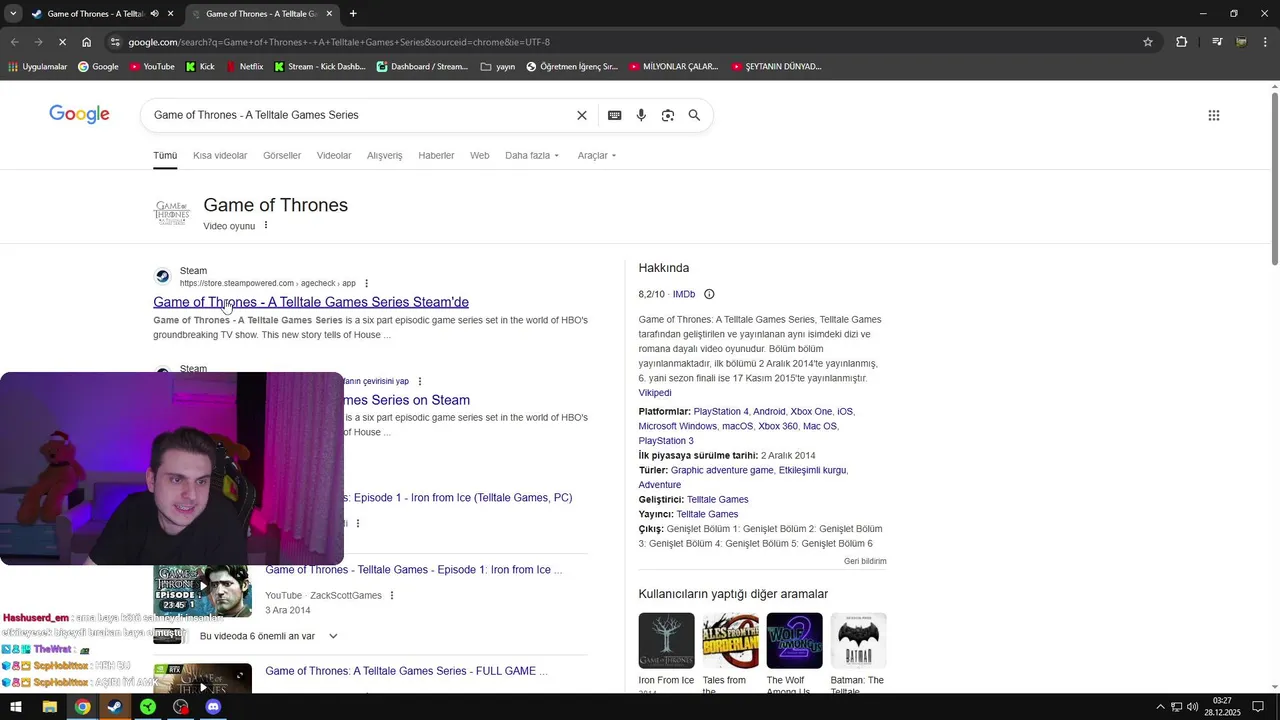Image resolution: width=1280 pixels, height=720 pixels.
Task: Open the Vikipedi link
Action: click(x=655, y=393)
